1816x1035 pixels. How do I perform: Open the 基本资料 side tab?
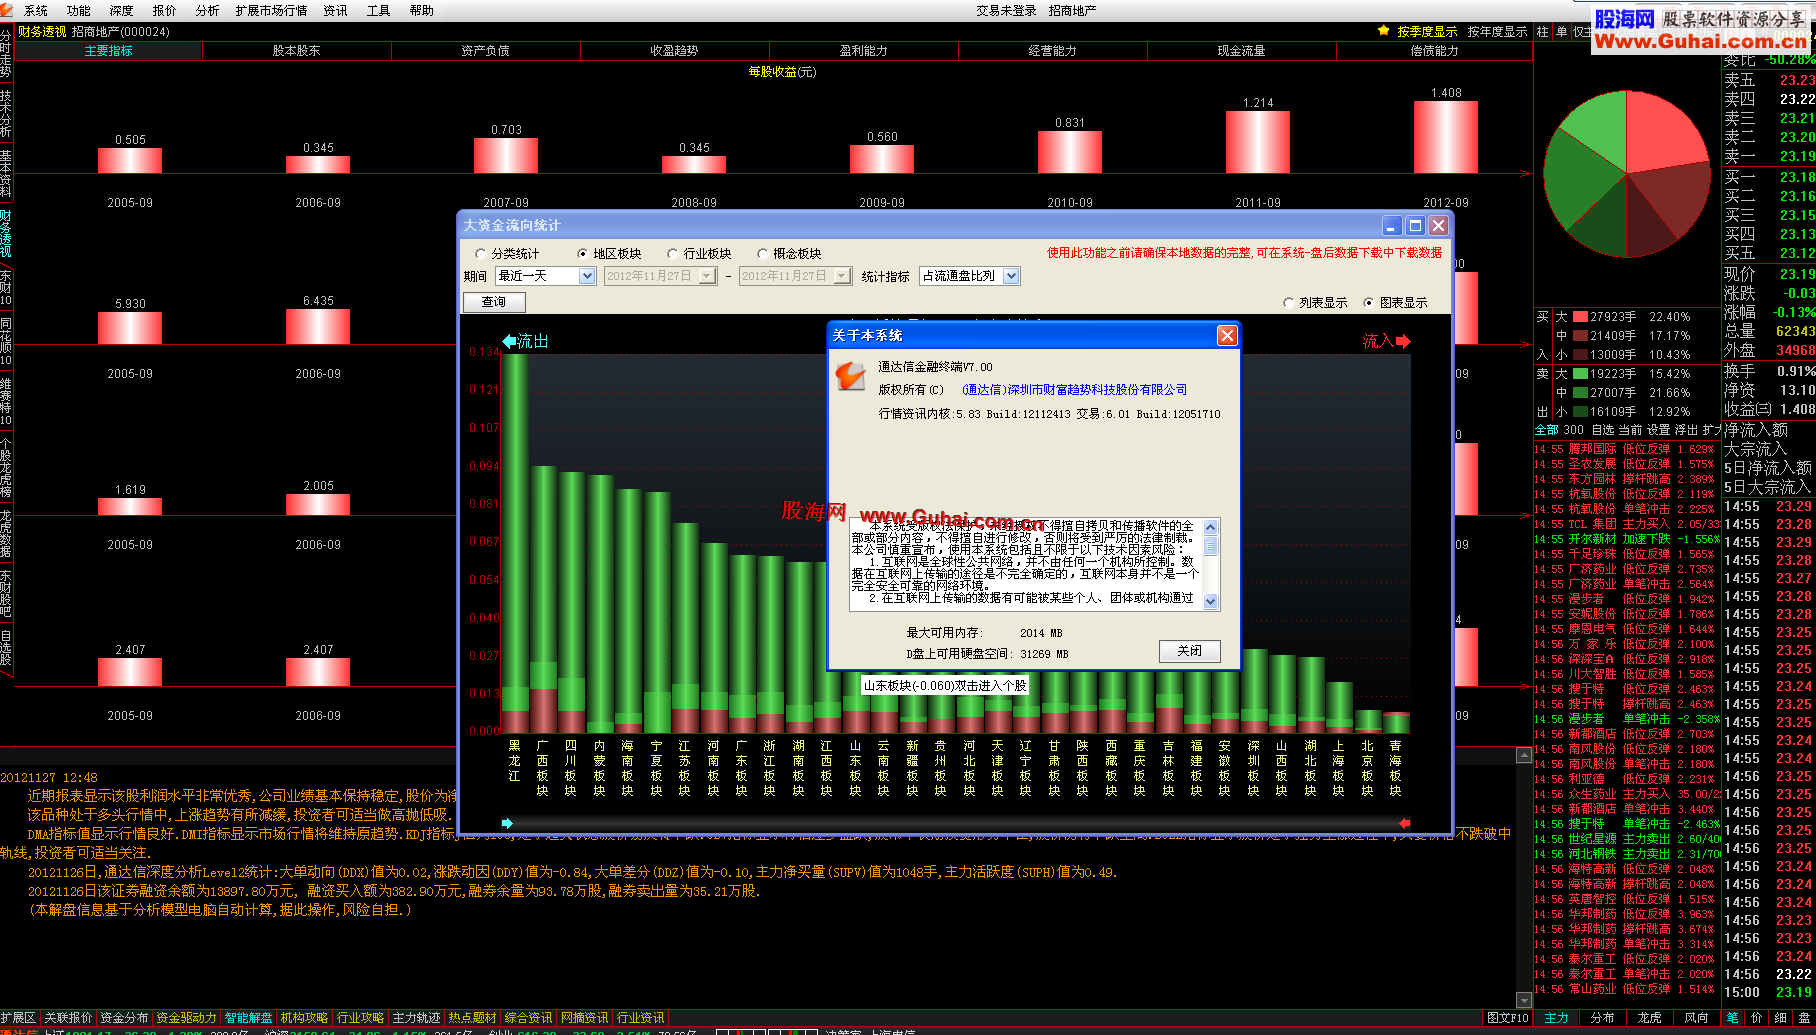tap(6, 173)
